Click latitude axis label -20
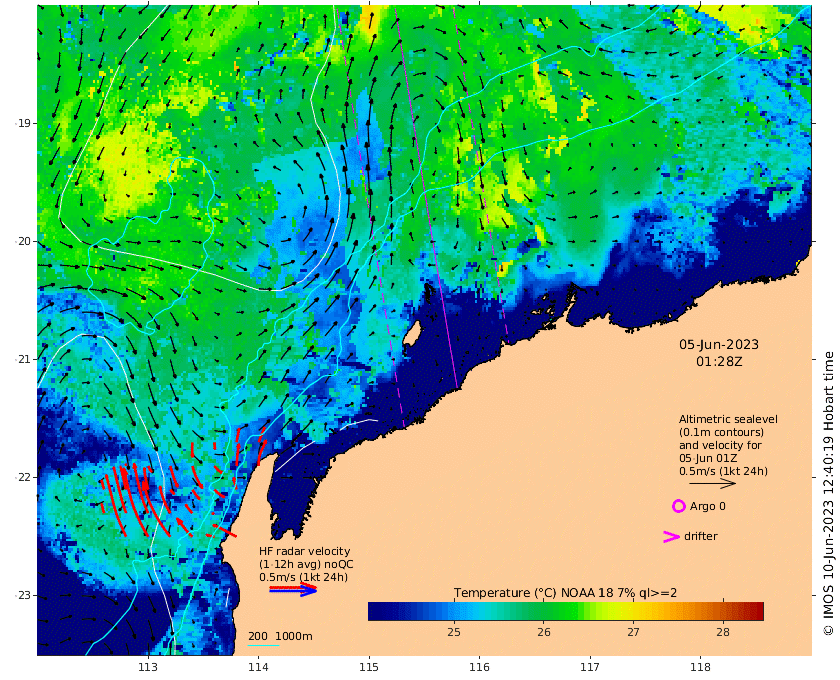This screenshot has width=840, height=680. 23,241
